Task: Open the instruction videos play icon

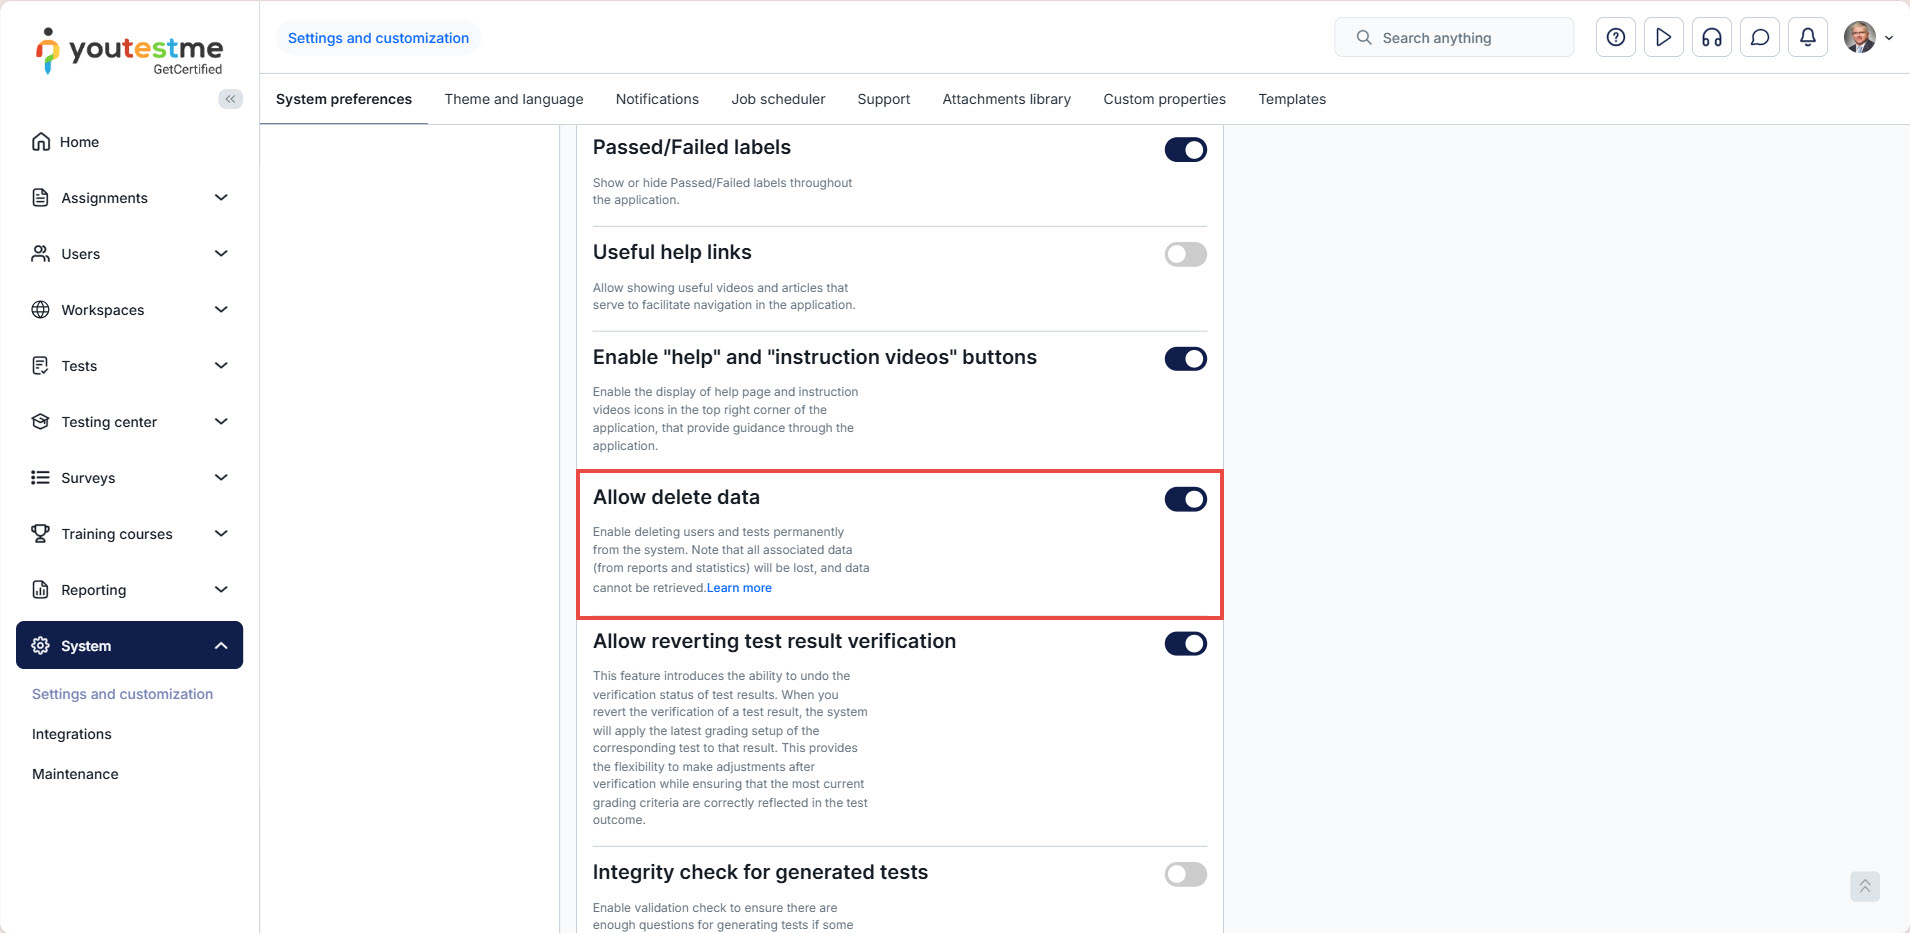Action: [x=1663, y=38]
